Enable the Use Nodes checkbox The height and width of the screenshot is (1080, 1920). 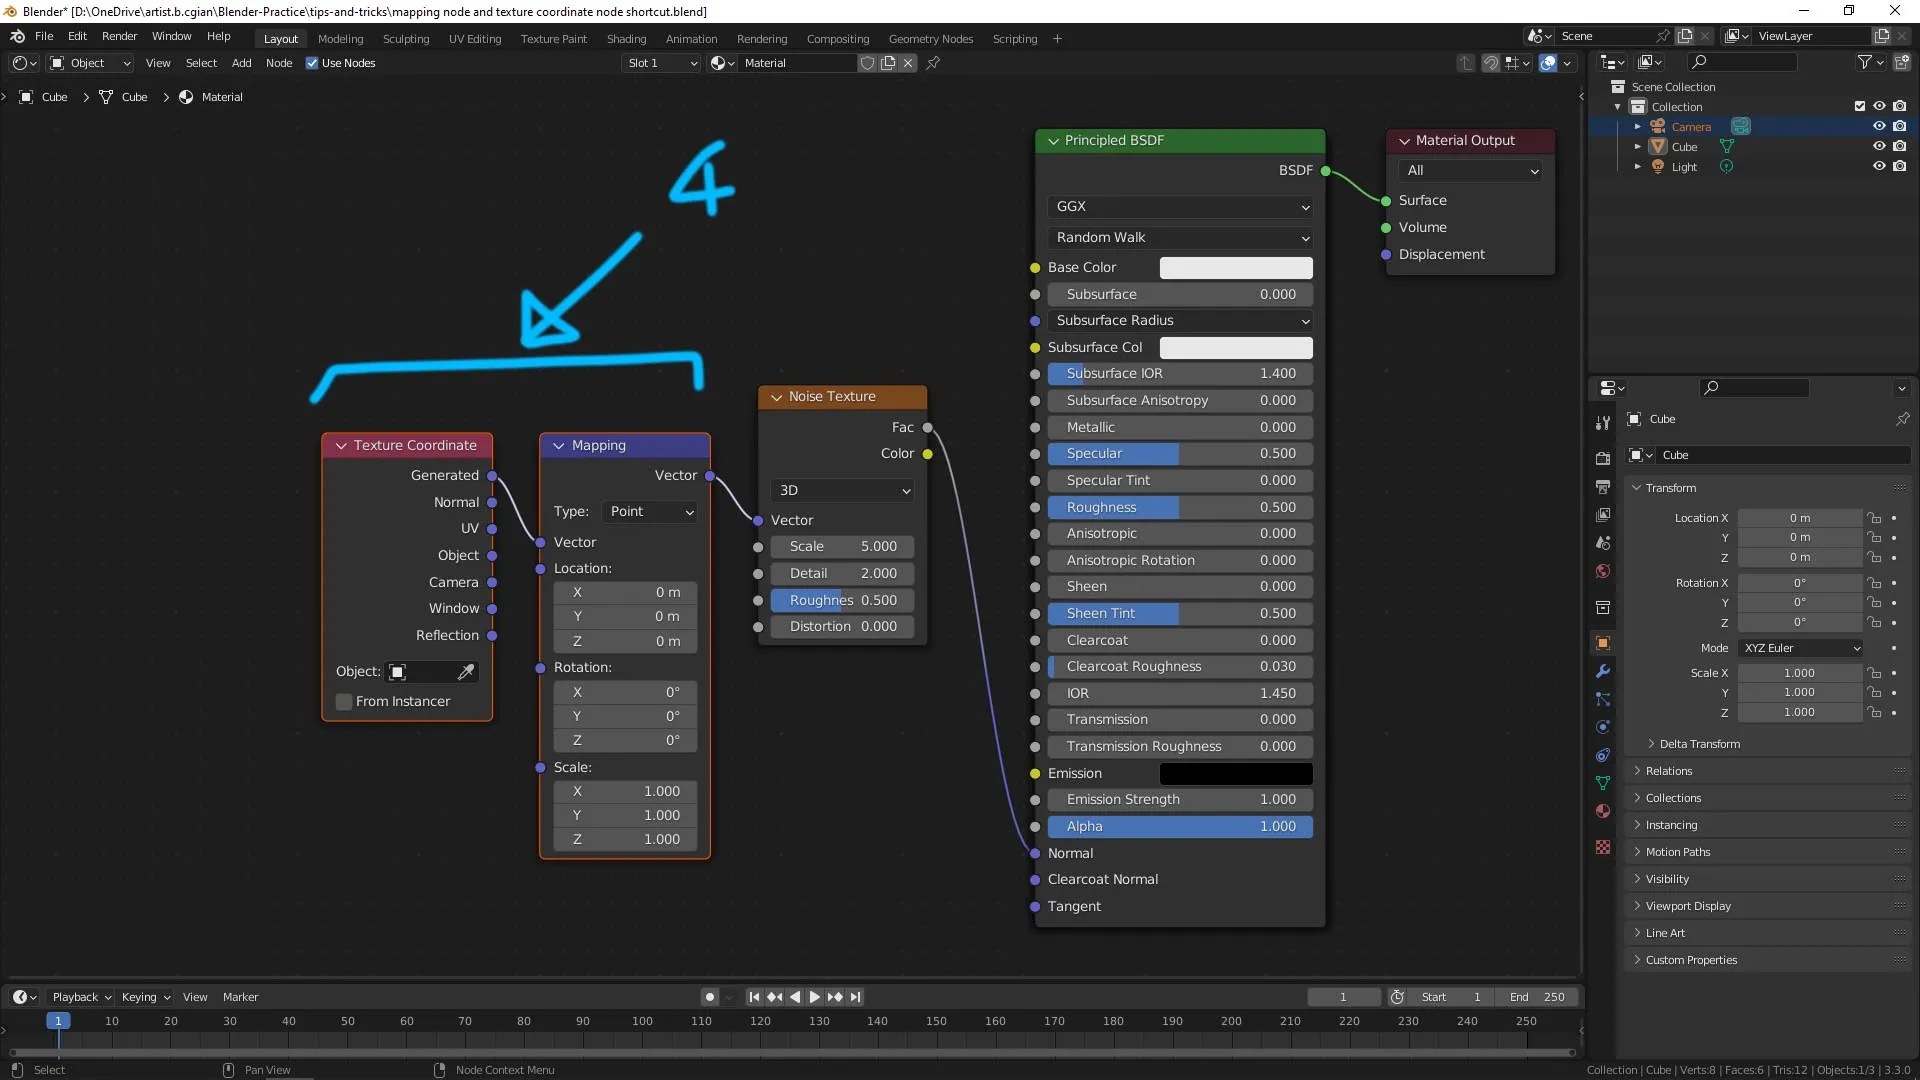(313, 63)
